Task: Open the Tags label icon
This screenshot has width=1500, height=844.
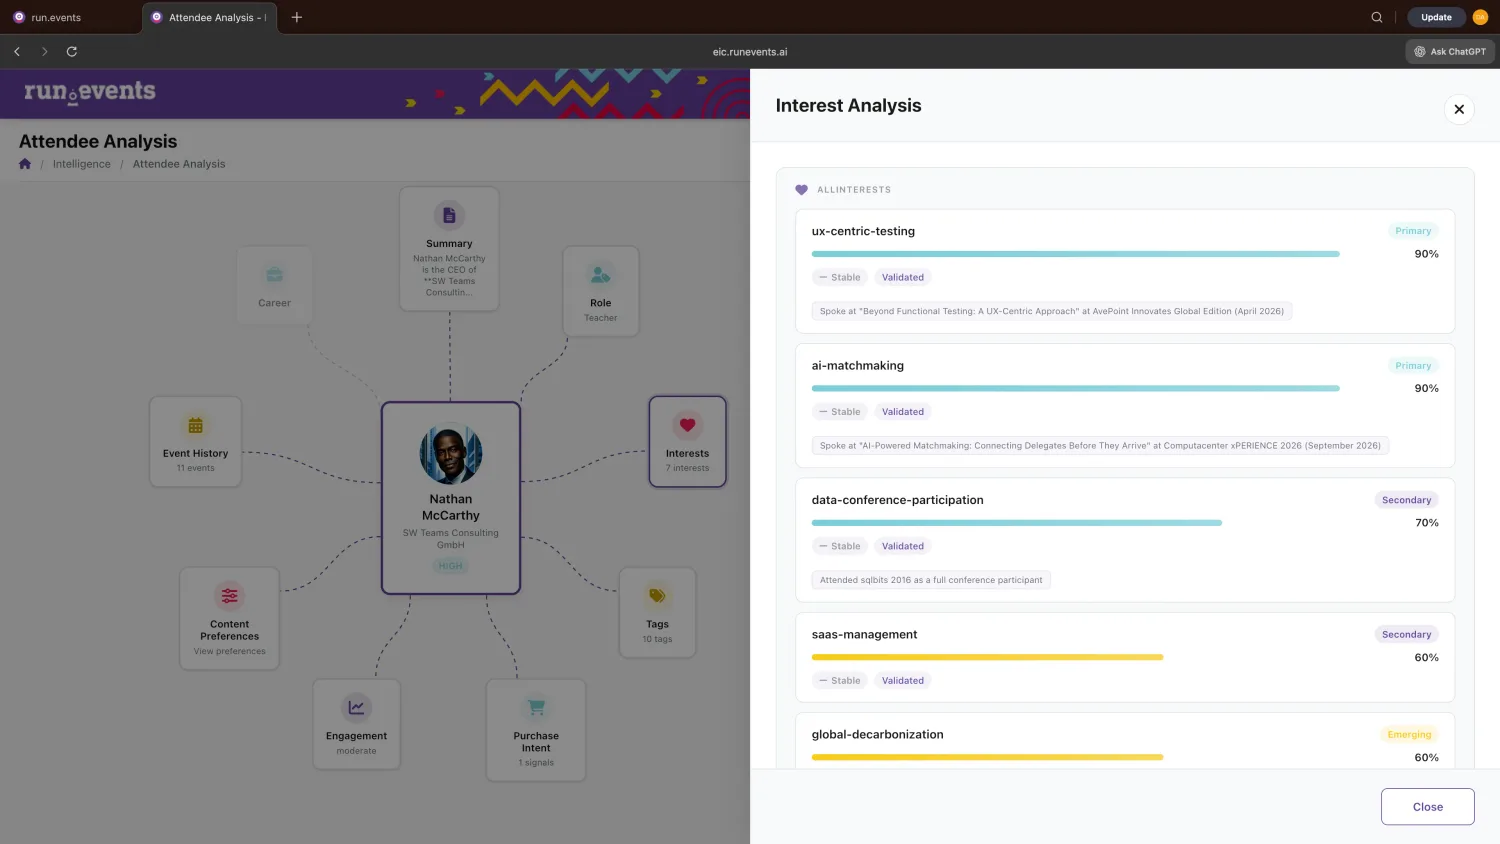Action: [x=657, y=596]
